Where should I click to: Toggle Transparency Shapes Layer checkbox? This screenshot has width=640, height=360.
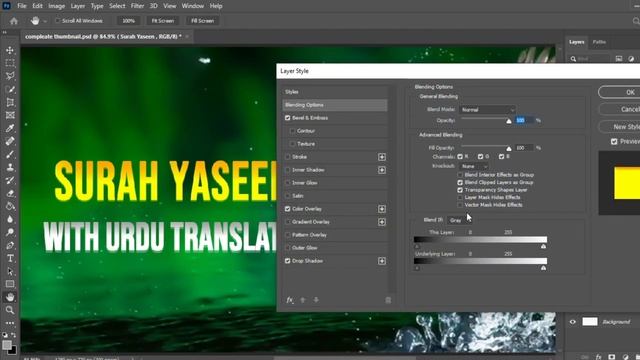tap(460, 190)
